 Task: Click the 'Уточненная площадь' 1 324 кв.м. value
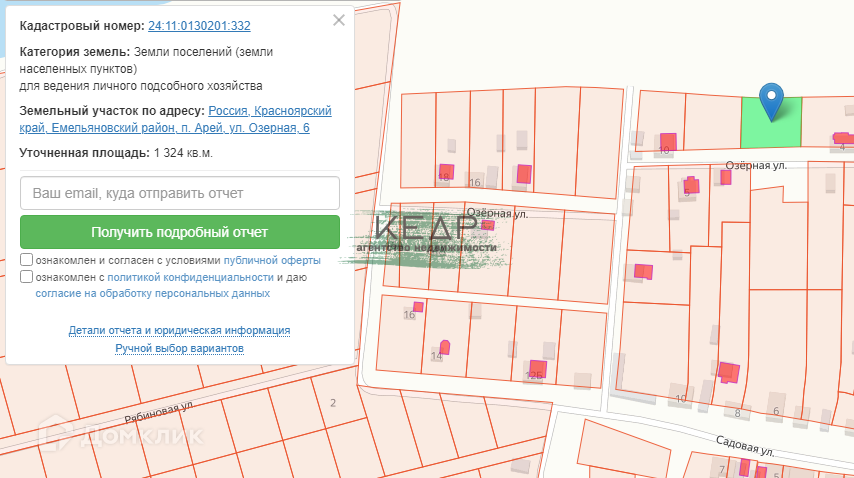tap(183, 153)
